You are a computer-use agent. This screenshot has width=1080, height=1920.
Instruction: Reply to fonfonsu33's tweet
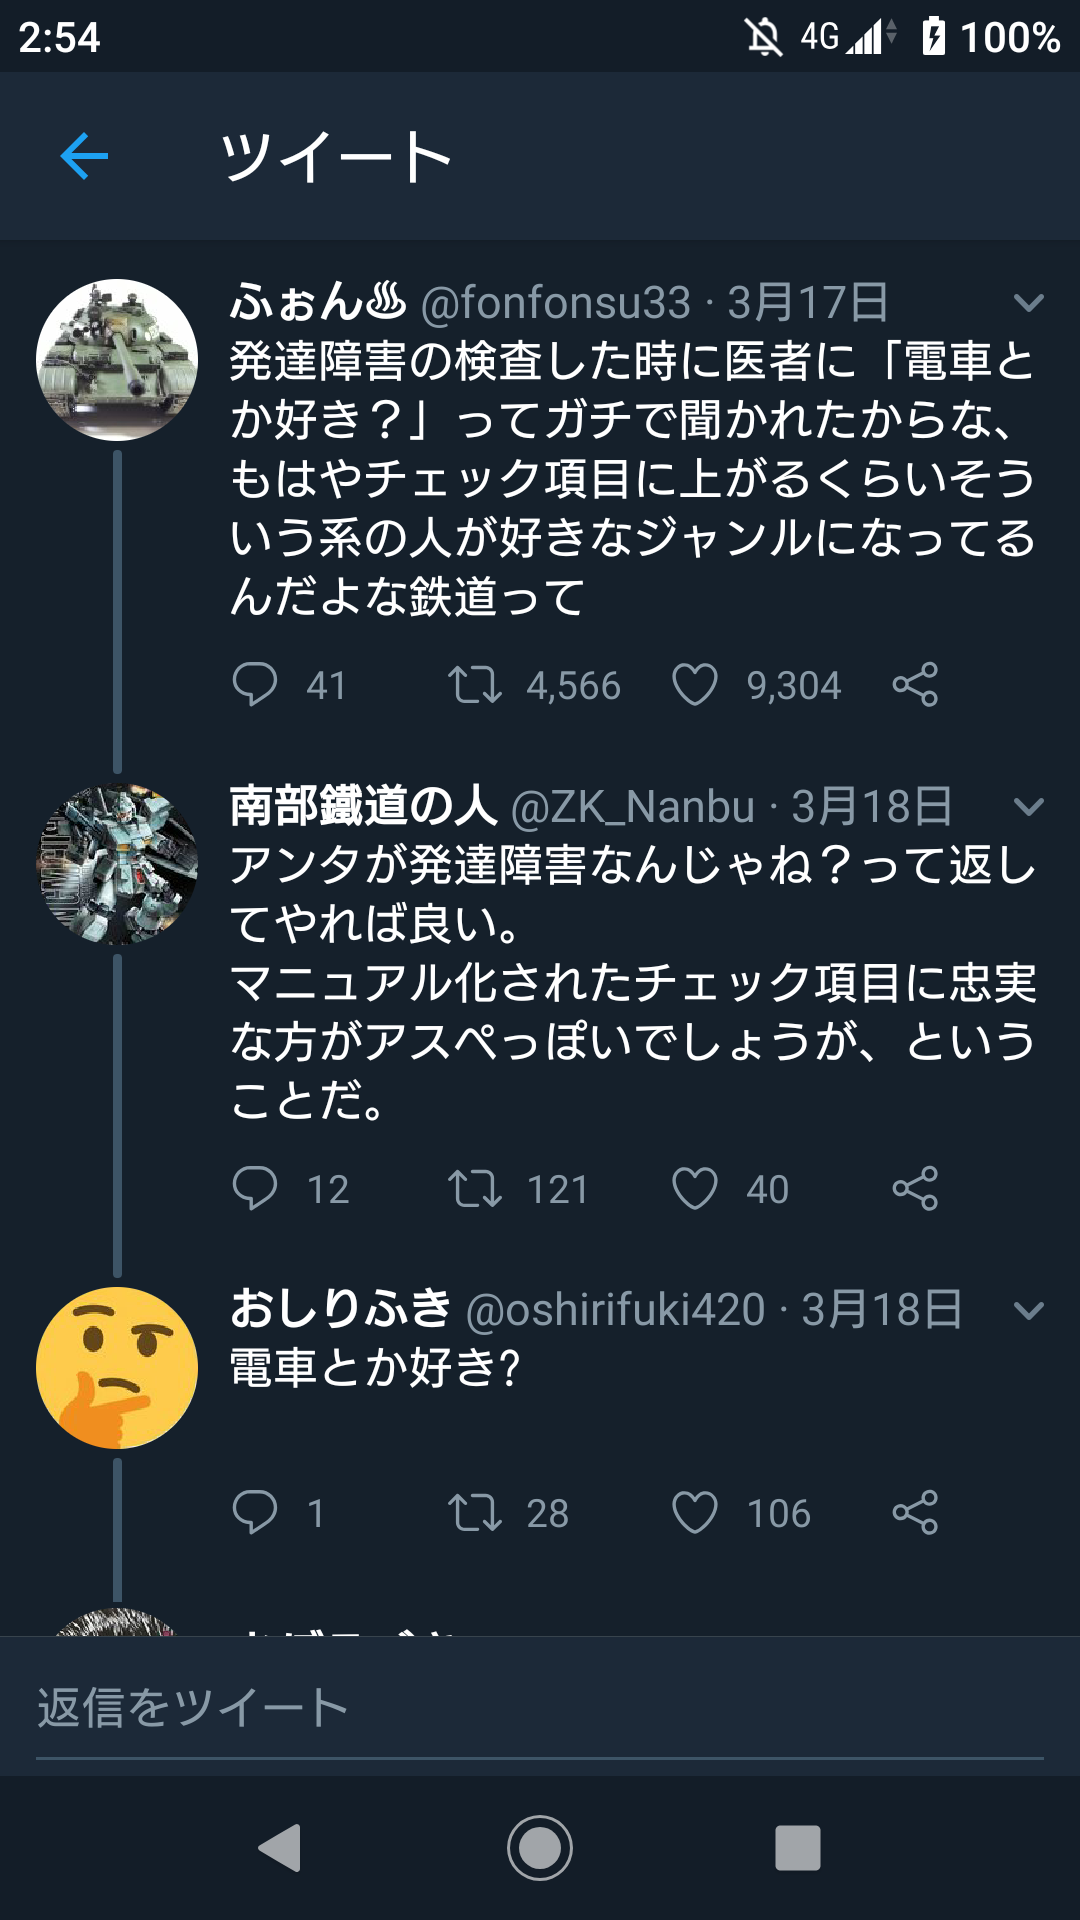pos(255,685)
